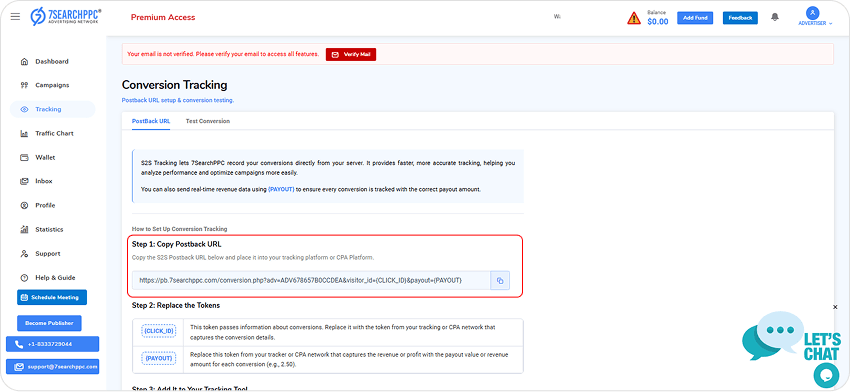Click the Profile sidebar icon
The image size is (850, 392).
pyautogui.click(x=24, y=205)
